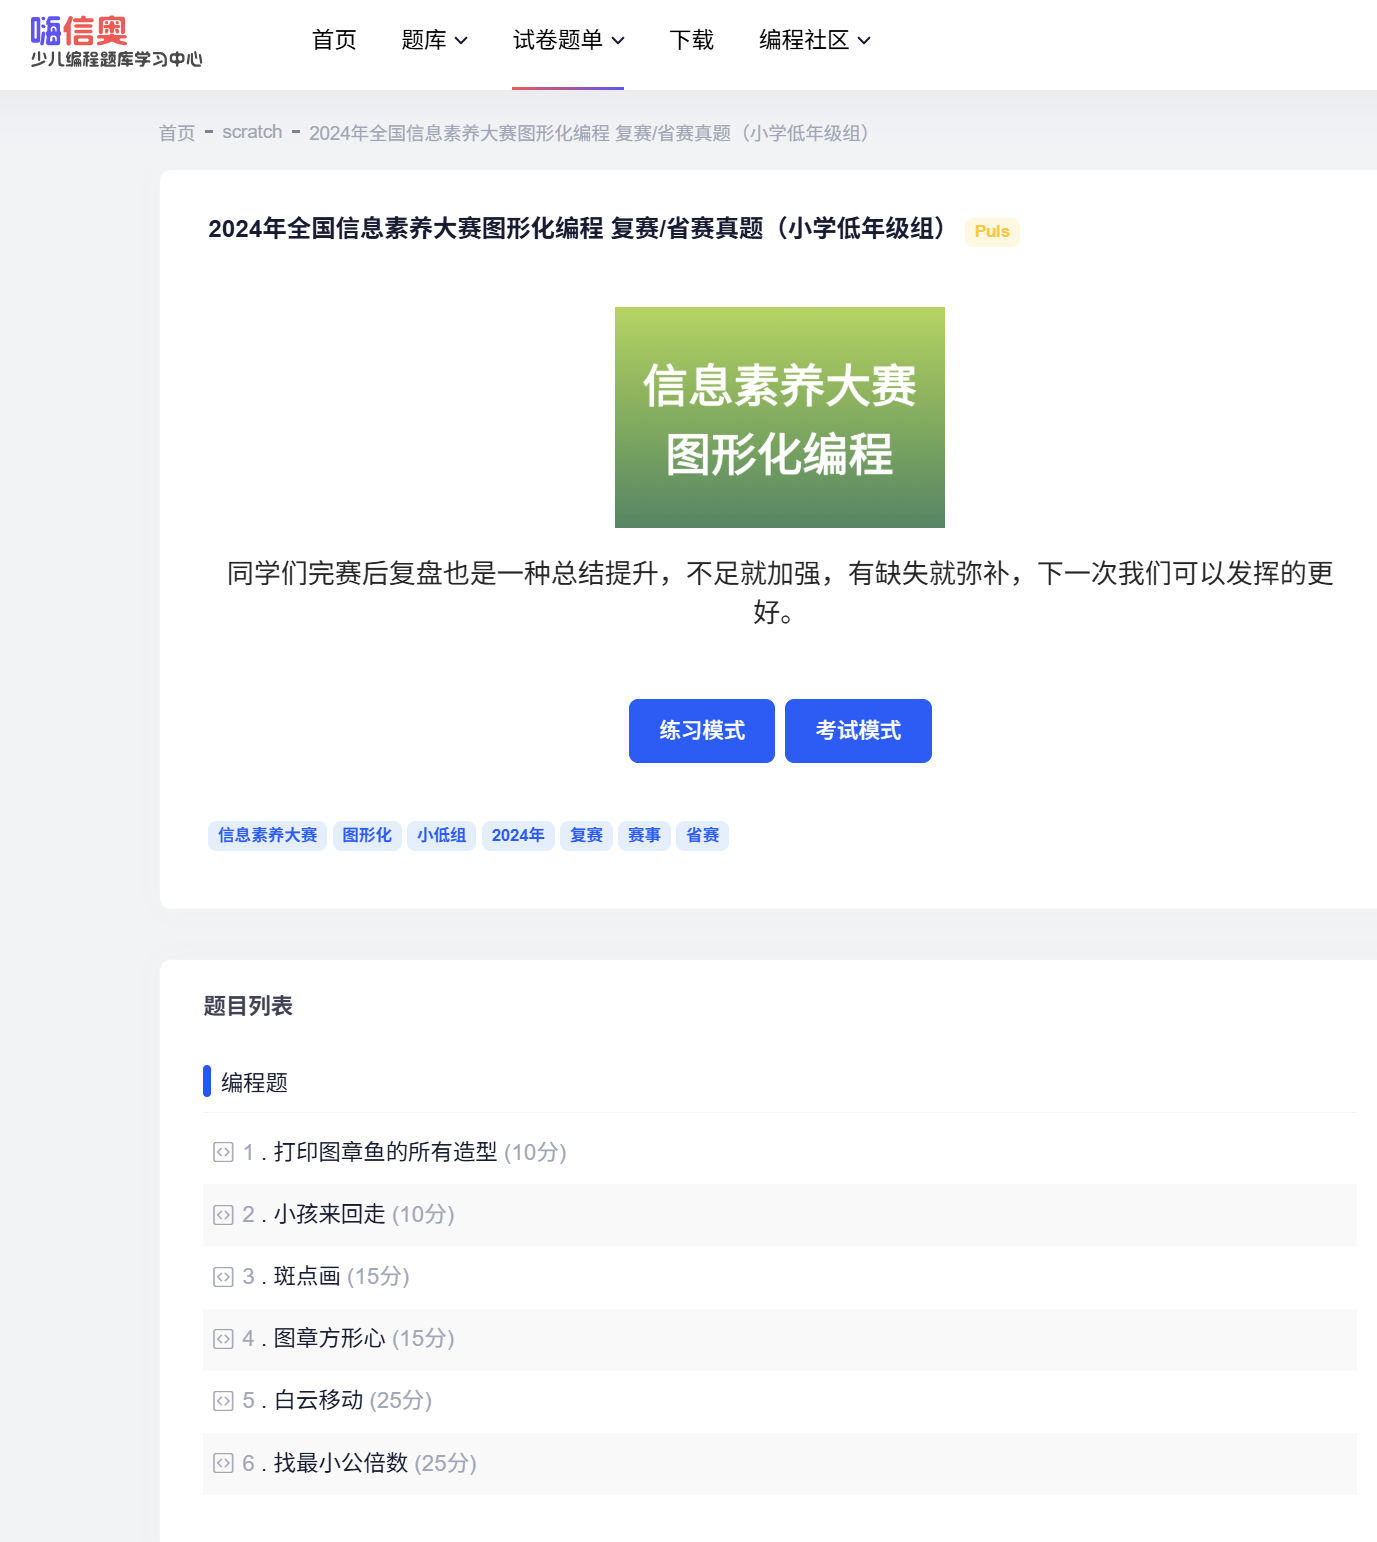Select the 小低组 tag
This screenshot has width=1377, height=1542.
(441, 835)
